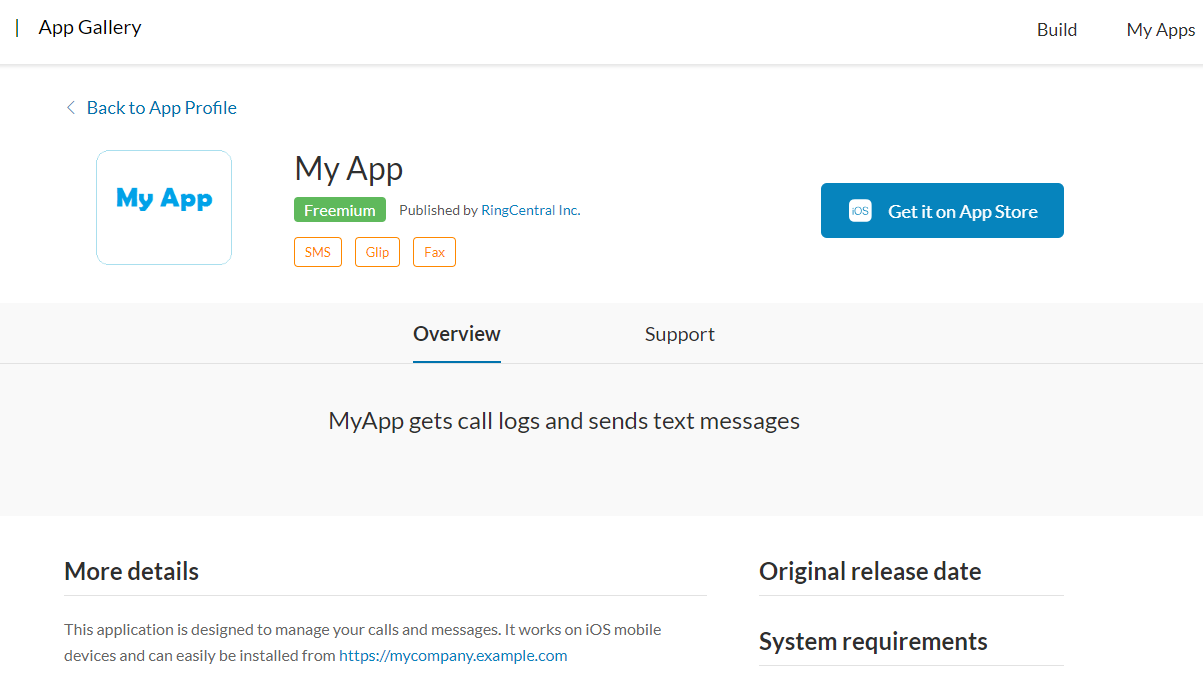Return via Back to App Profile link
The height and width of the screenshot is (696, 1203).
(x=161, y=108)
